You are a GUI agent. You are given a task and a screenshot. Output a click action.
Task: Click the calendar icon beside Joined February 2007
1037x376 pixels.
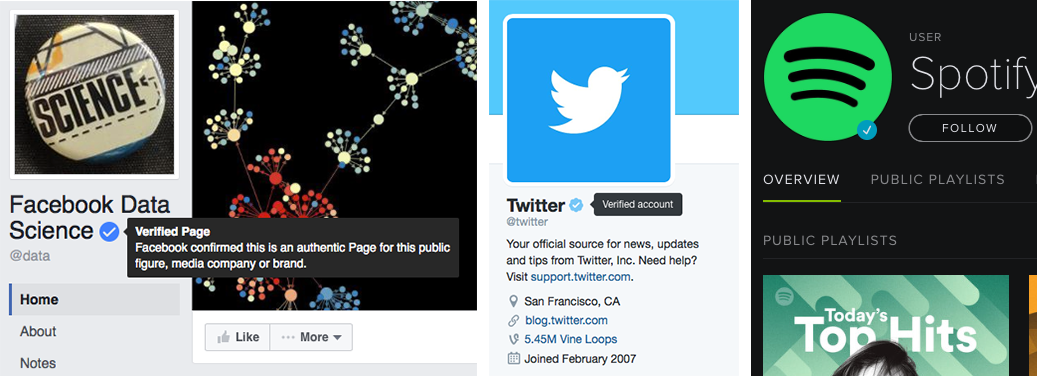[x=514, y=359]
